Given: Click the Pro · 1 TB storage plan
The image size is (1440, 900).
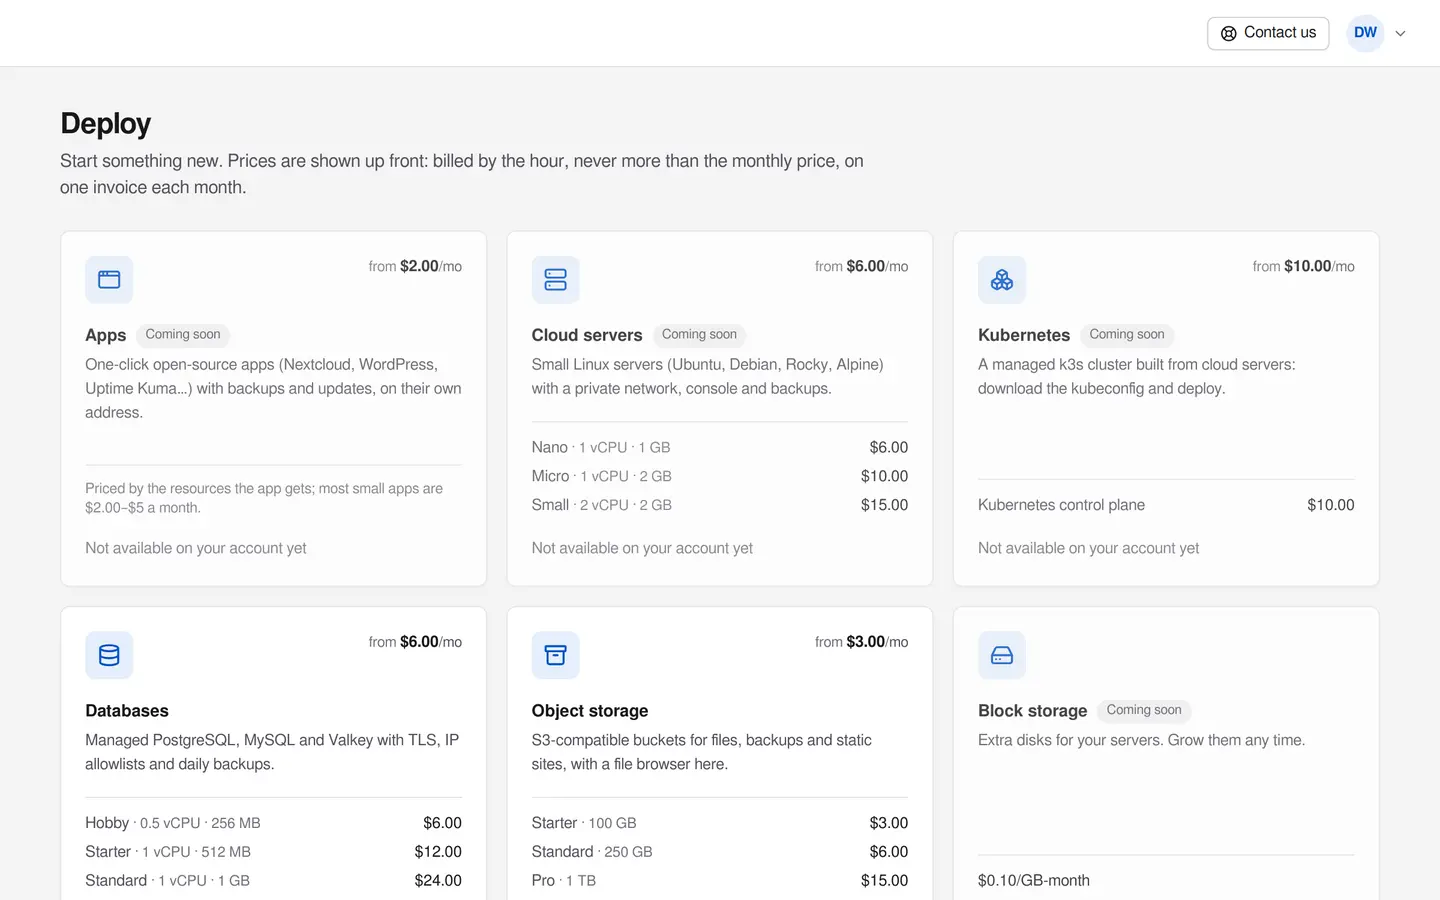Looking at the screenshot, I should (720, 882).
